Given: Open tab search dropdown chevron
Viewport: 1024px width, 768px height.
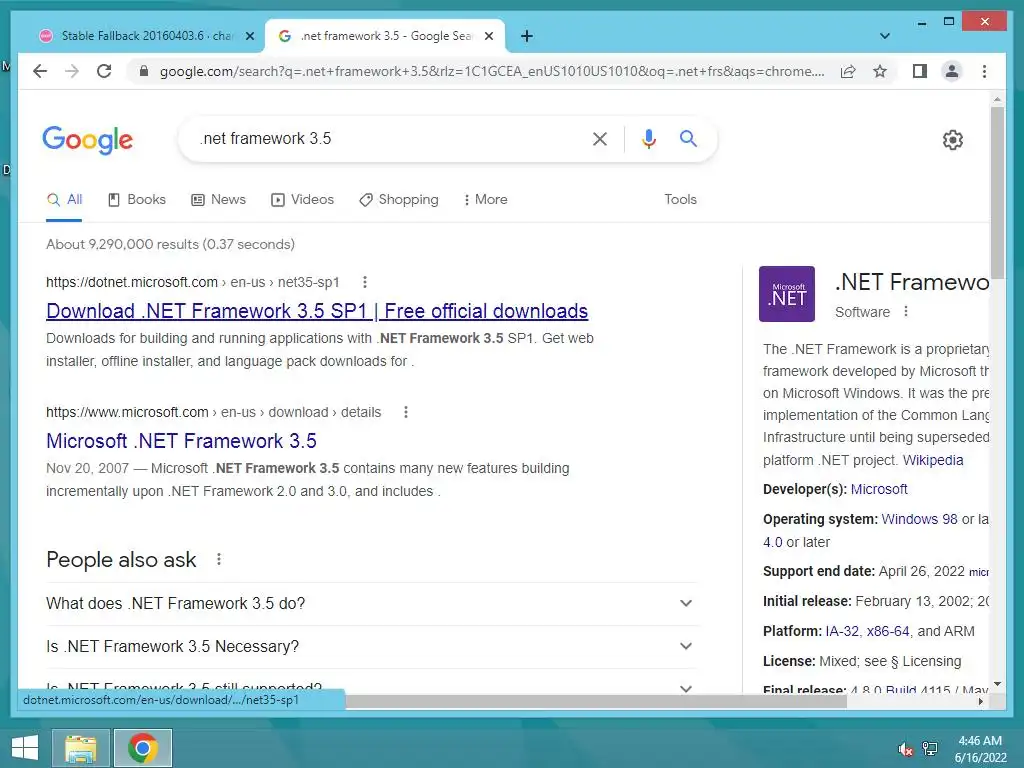Looking at the screenshot, I should coord(884,36).
